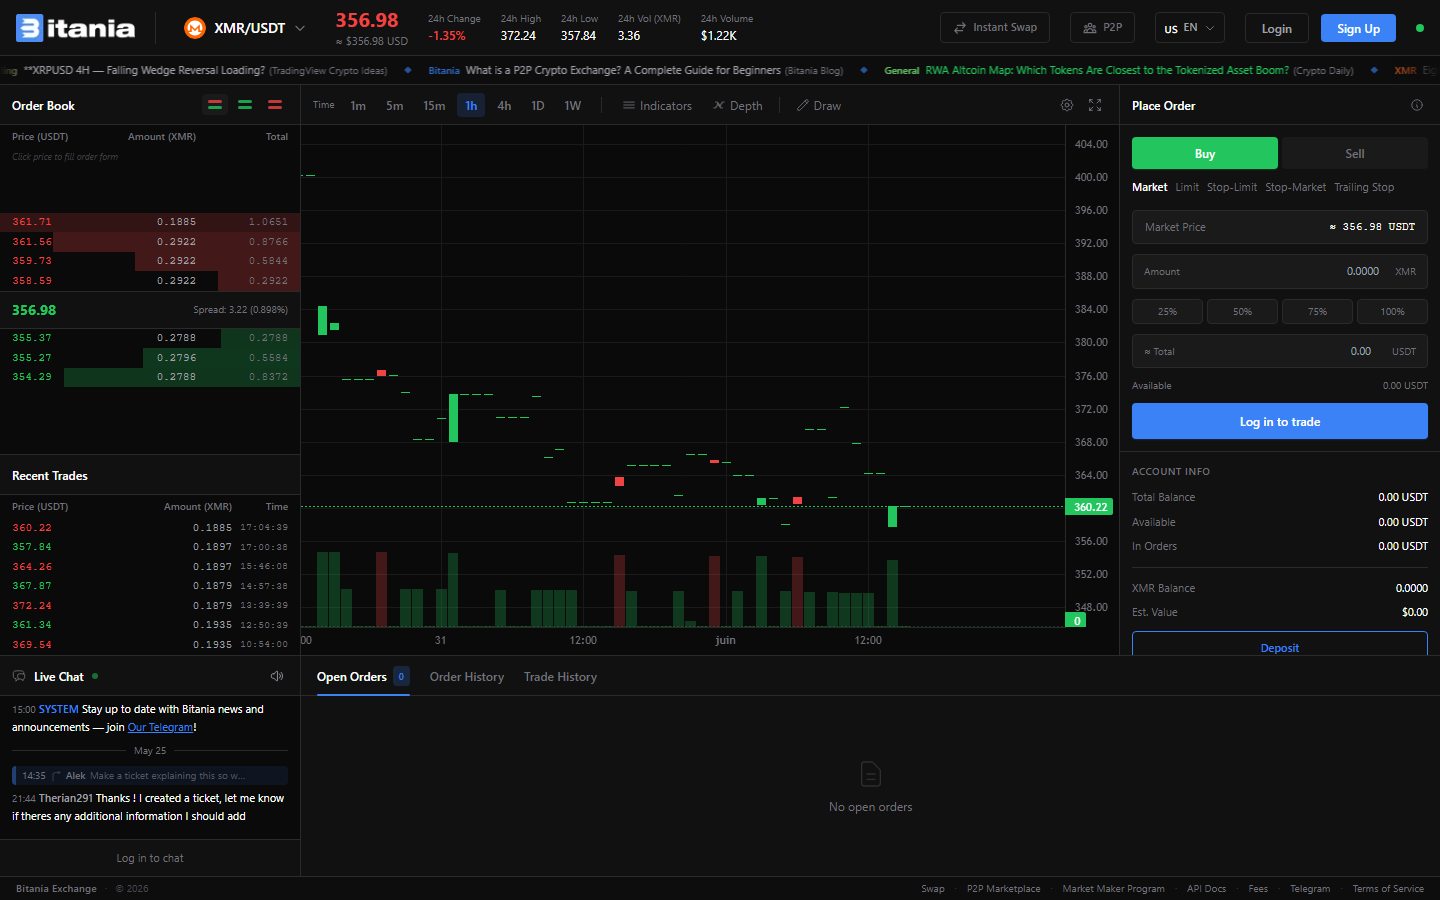This screenshot has height=900, width=1440.
Task: Click the Total USDT input field
Action: pos(1280,351)
